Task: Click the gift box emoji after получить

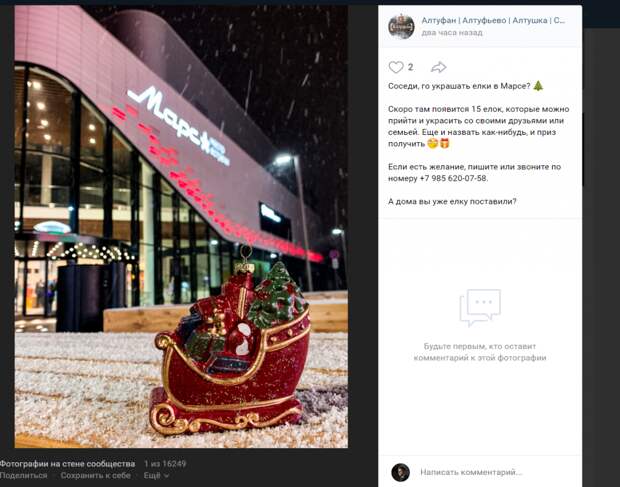Action: [445, 143]
